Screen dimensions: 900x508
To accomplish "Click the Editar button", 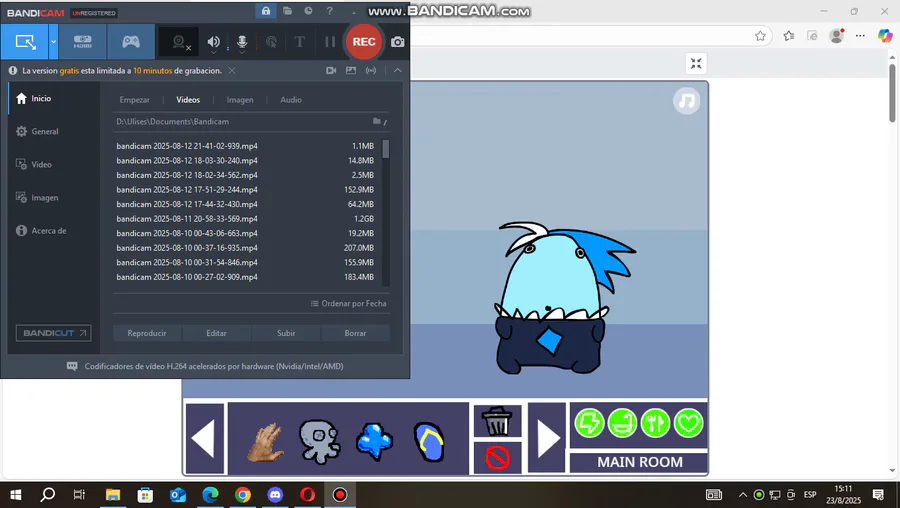I will (216, 333).
